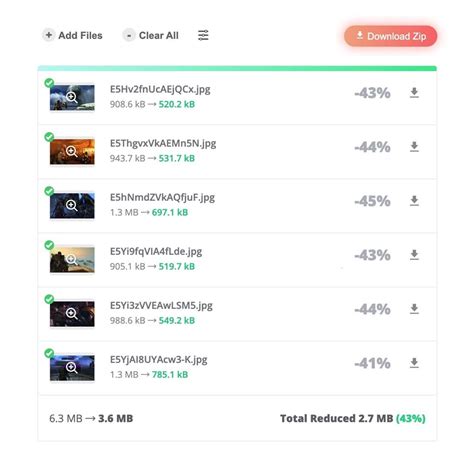
Task: Select the E5Yi3zVVEAwLSM5.jpg file name
Action: pos(161,306)
